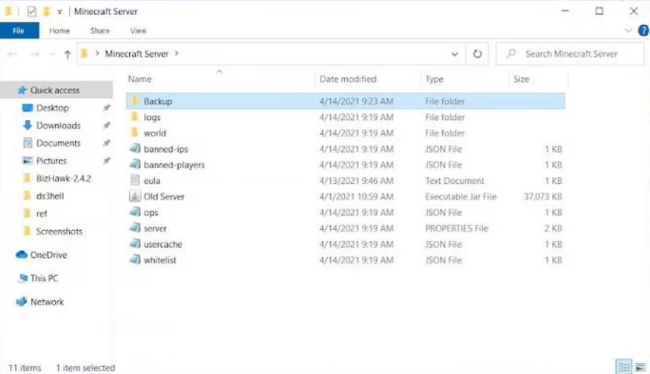Click the ops JSON file icon
The height and width of the screenshot is (374, 650).
135,212
